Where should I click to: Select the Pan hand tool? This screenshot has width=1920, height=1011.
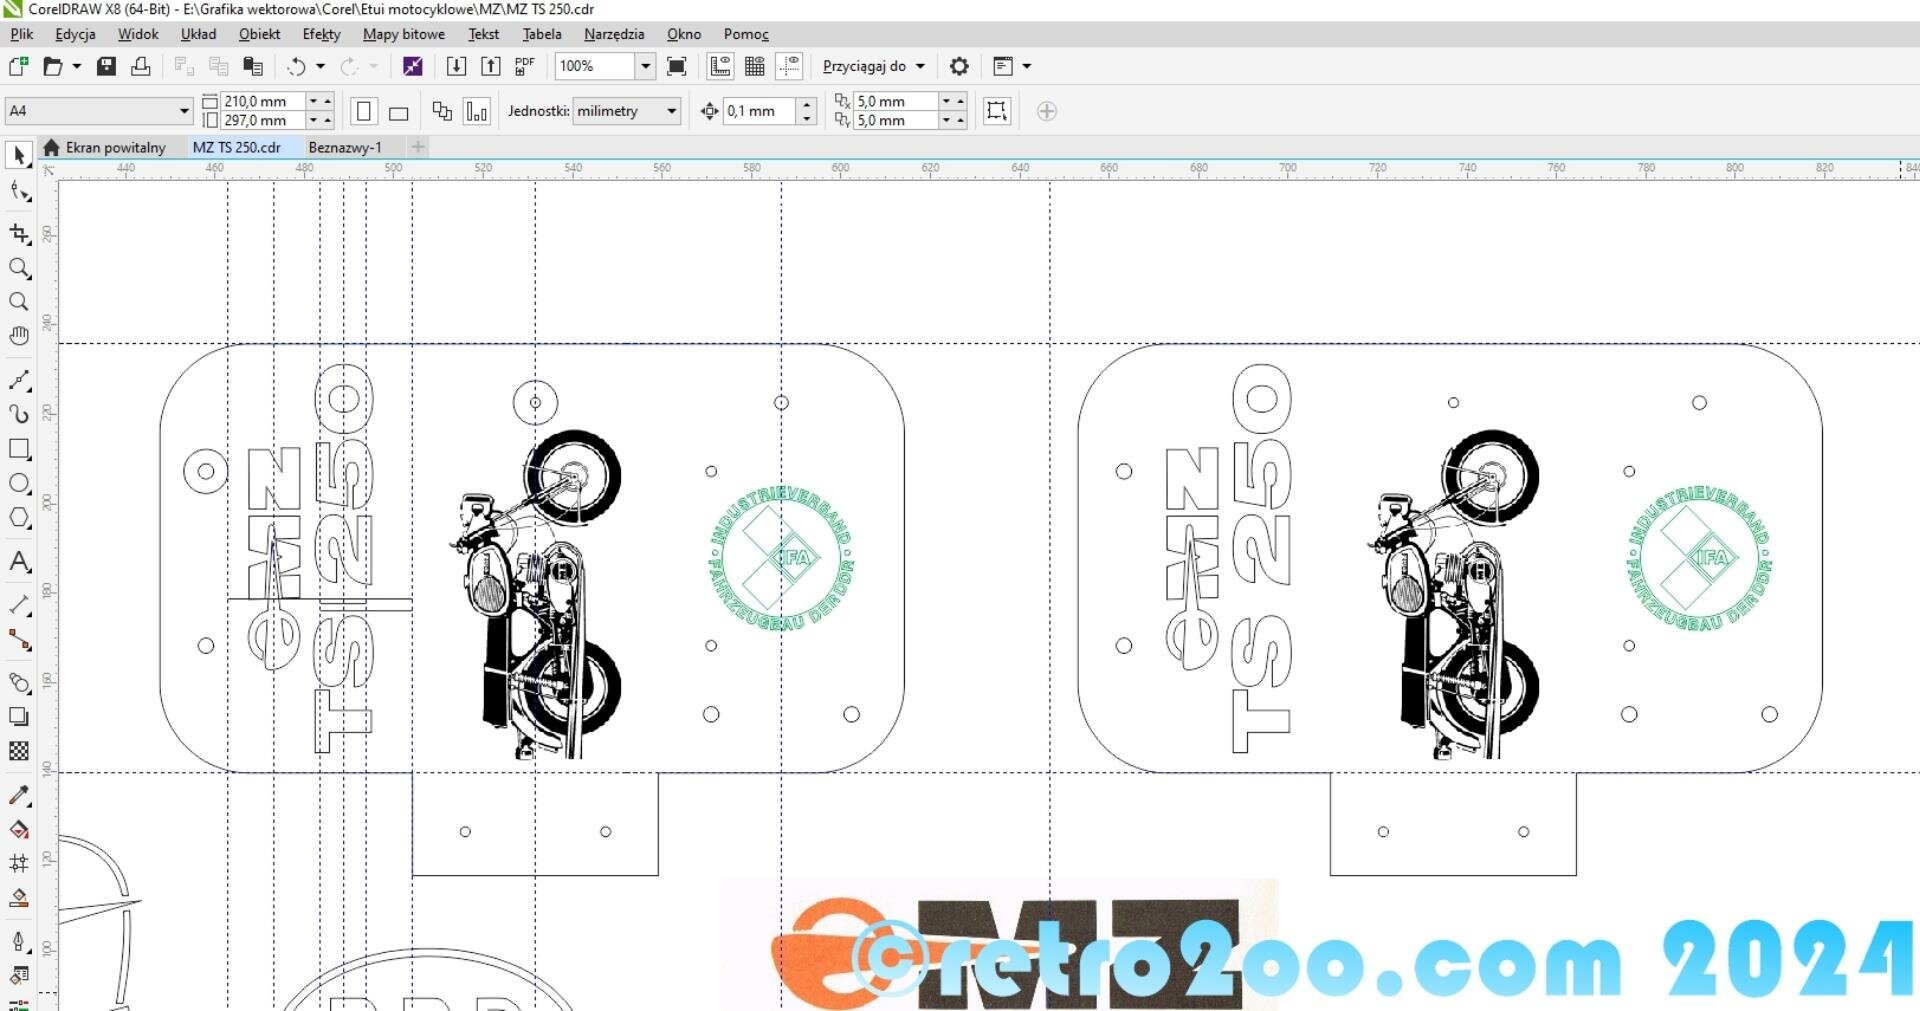19,336
